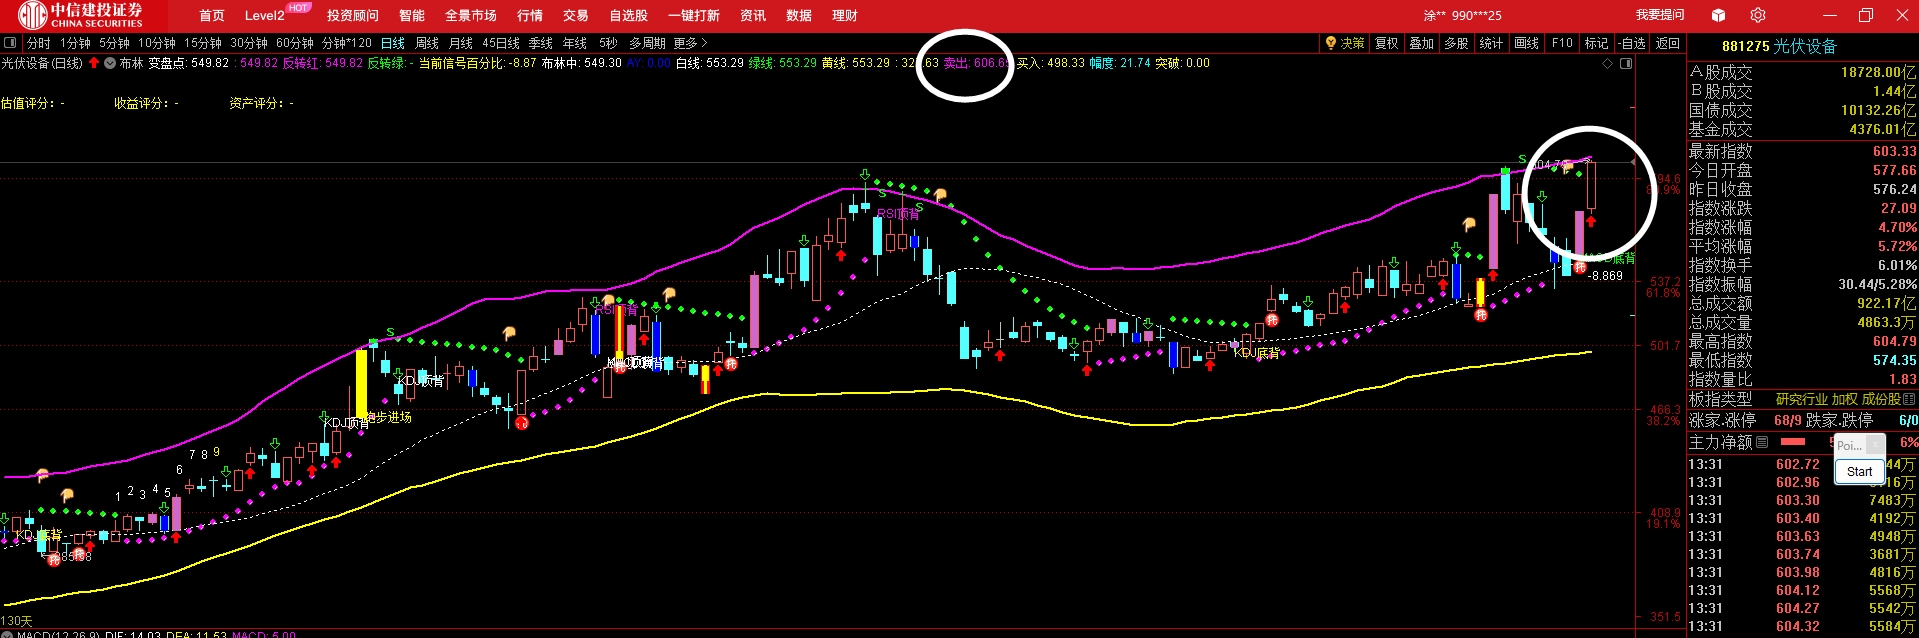Switch to the 30分钟 period tab
The width and height of the screenshot is (1919, 638).
point(249,43)
